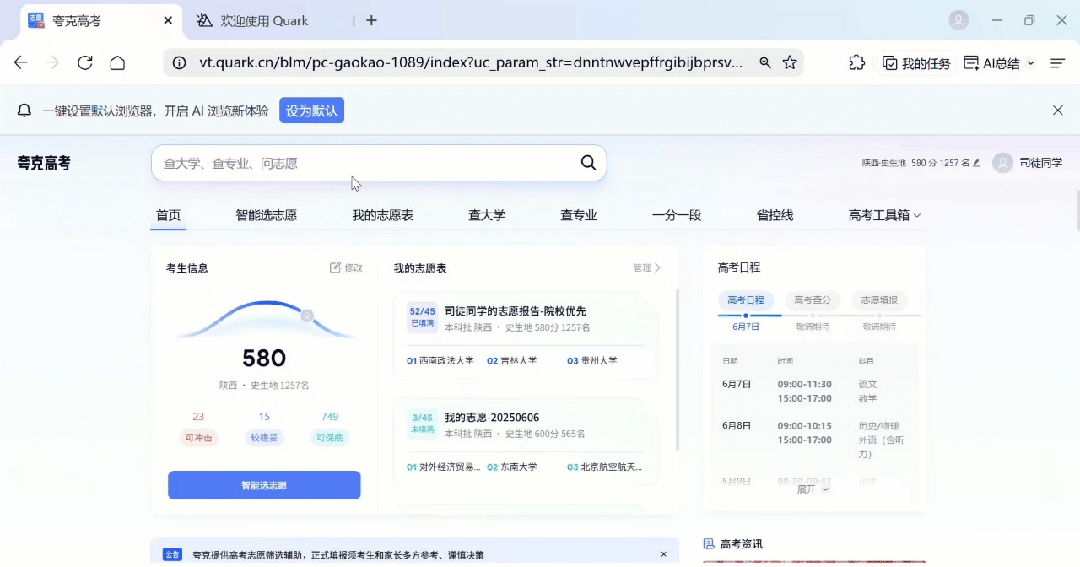1080x567 pixels.
Task: Click the search magnifier icon
Action: coord(588,163)
